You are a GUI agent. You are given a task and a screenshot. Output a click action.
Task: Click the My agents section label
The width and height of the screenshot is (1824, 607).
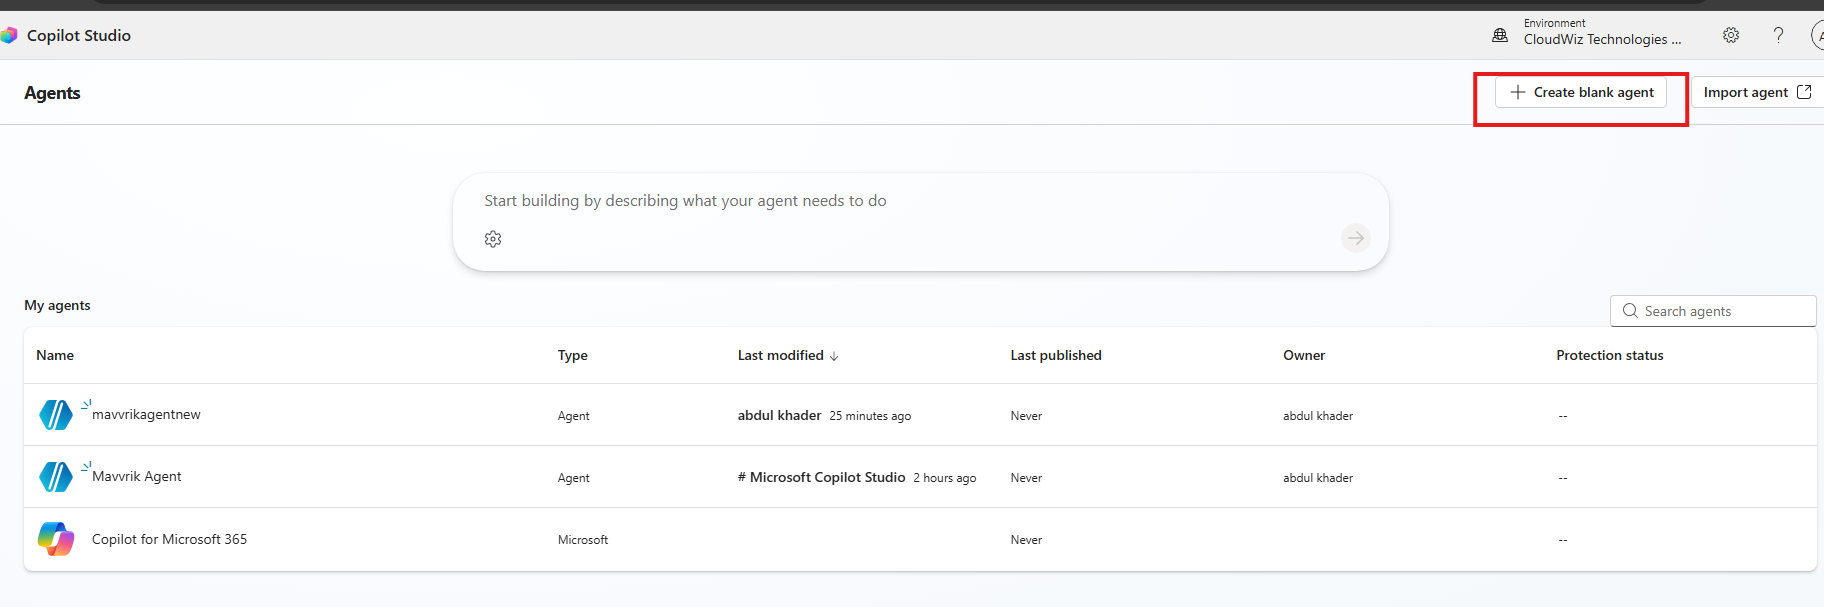[57, 305]
